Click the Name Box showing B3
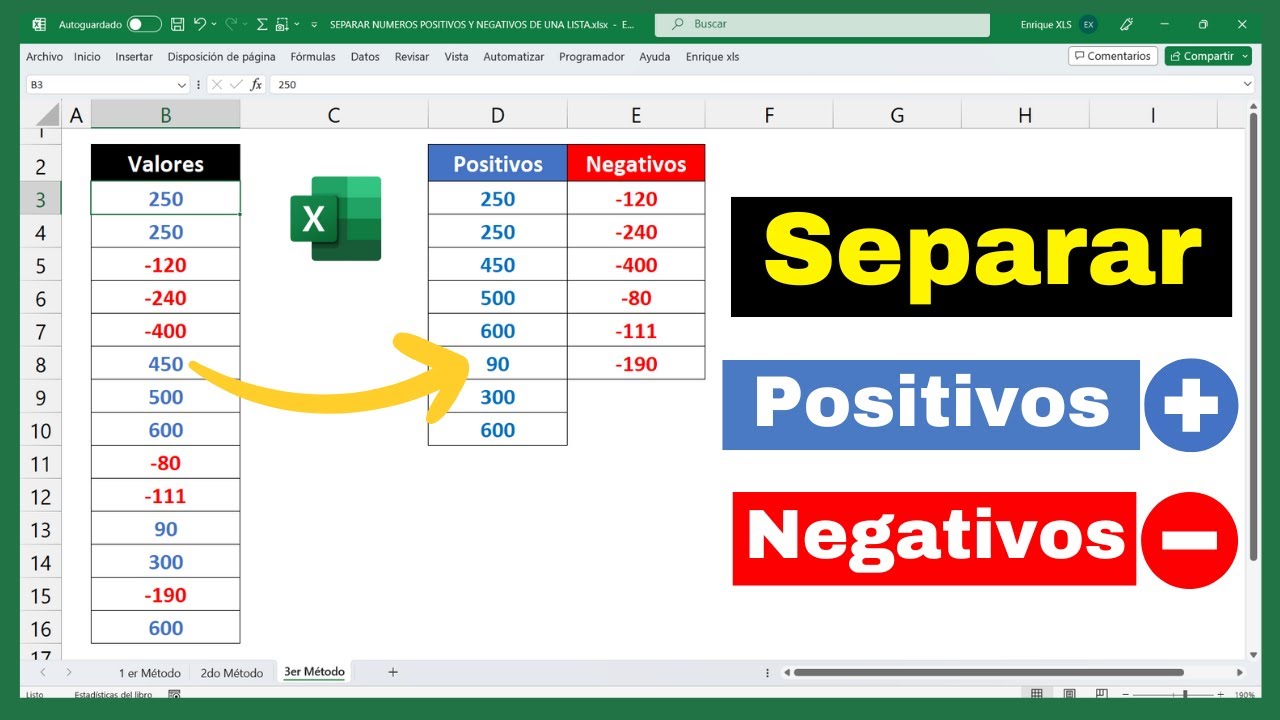The image size is (1280, 720). [100, 85]
